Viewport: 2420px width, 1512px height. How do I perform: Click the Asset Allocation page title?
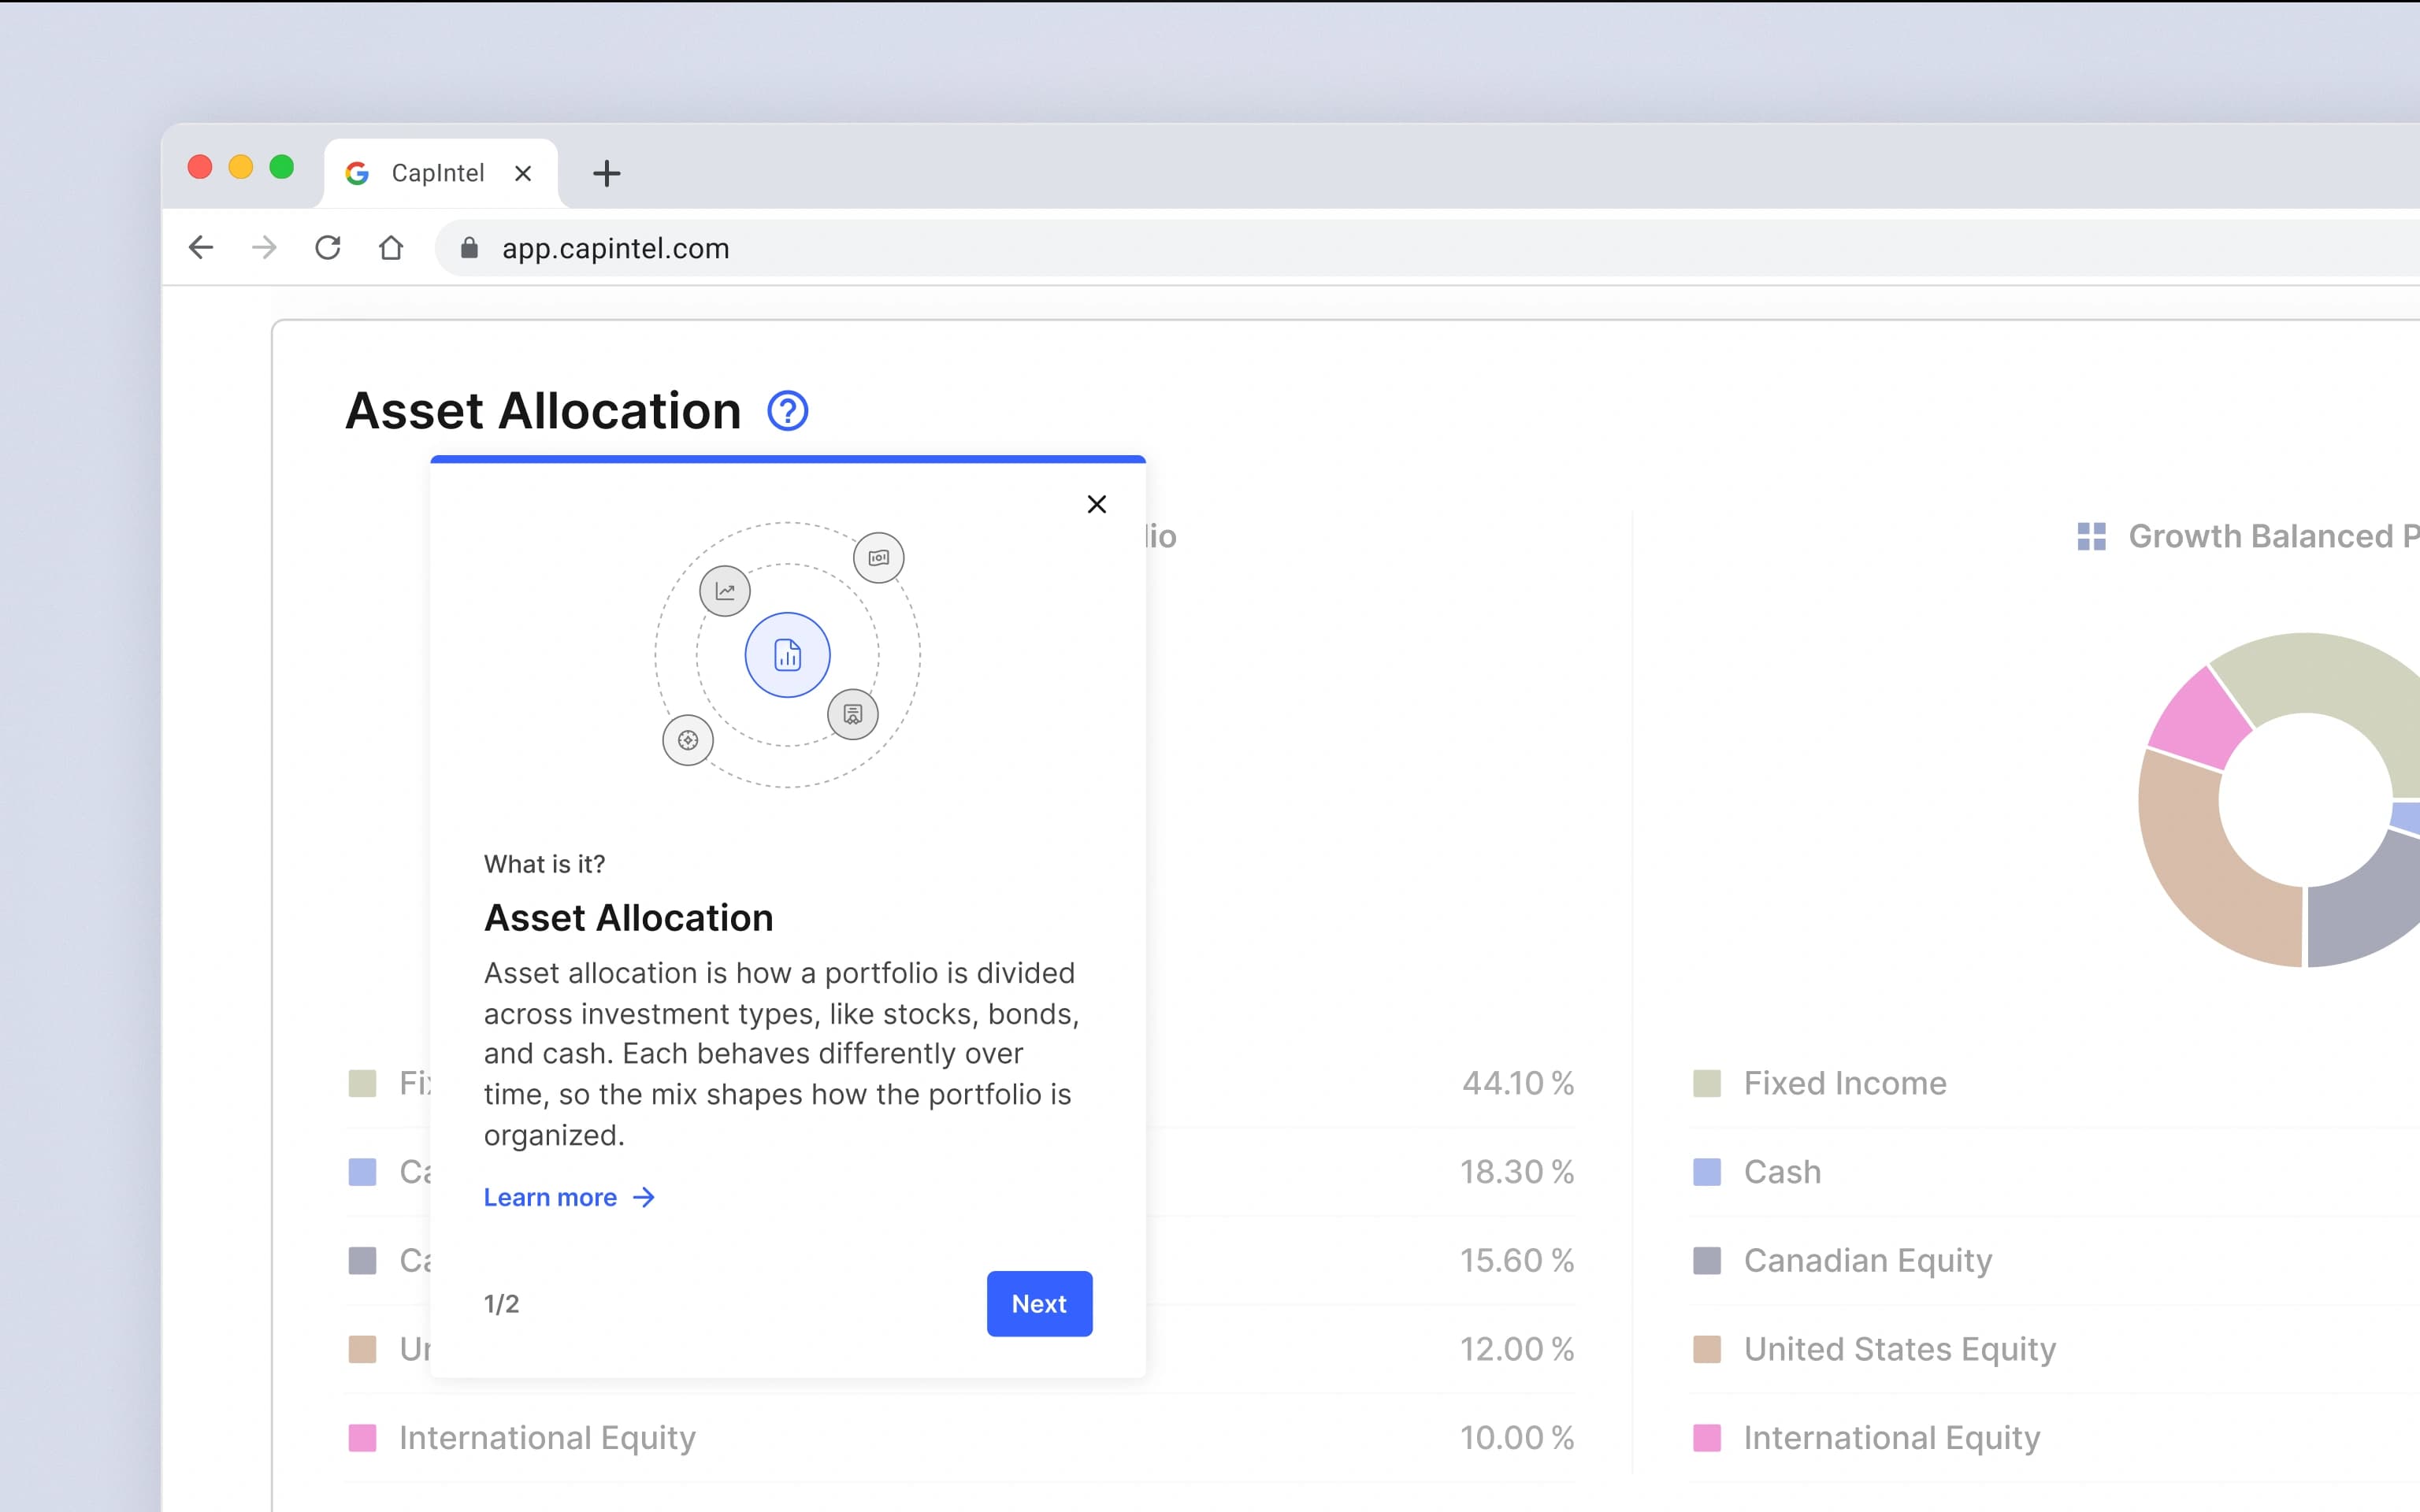(543, 411)
